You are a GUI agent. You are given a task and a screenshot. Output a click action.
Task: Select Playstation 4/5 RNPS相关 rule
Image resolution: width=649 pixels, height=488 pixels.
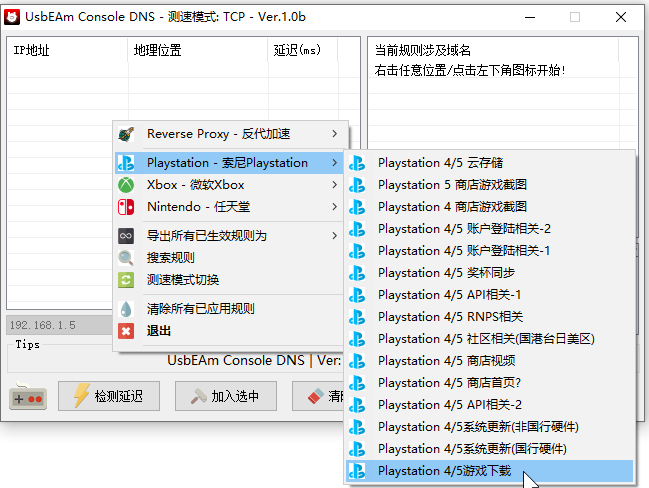490,317
